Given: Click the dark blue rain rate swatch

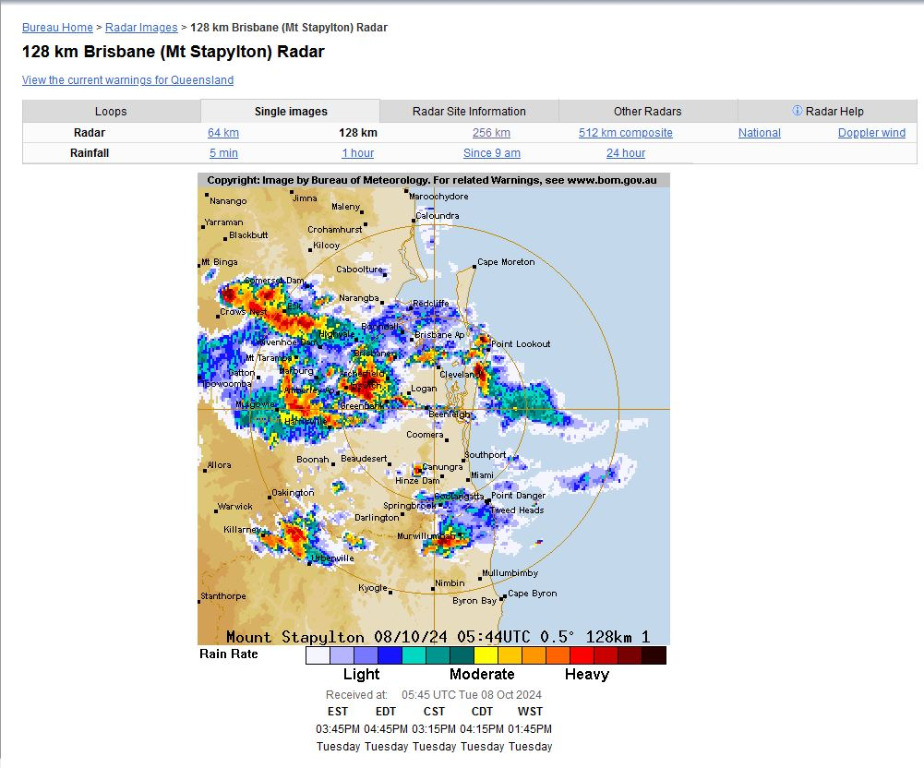Looking at the screenshot, I should 390,655.
